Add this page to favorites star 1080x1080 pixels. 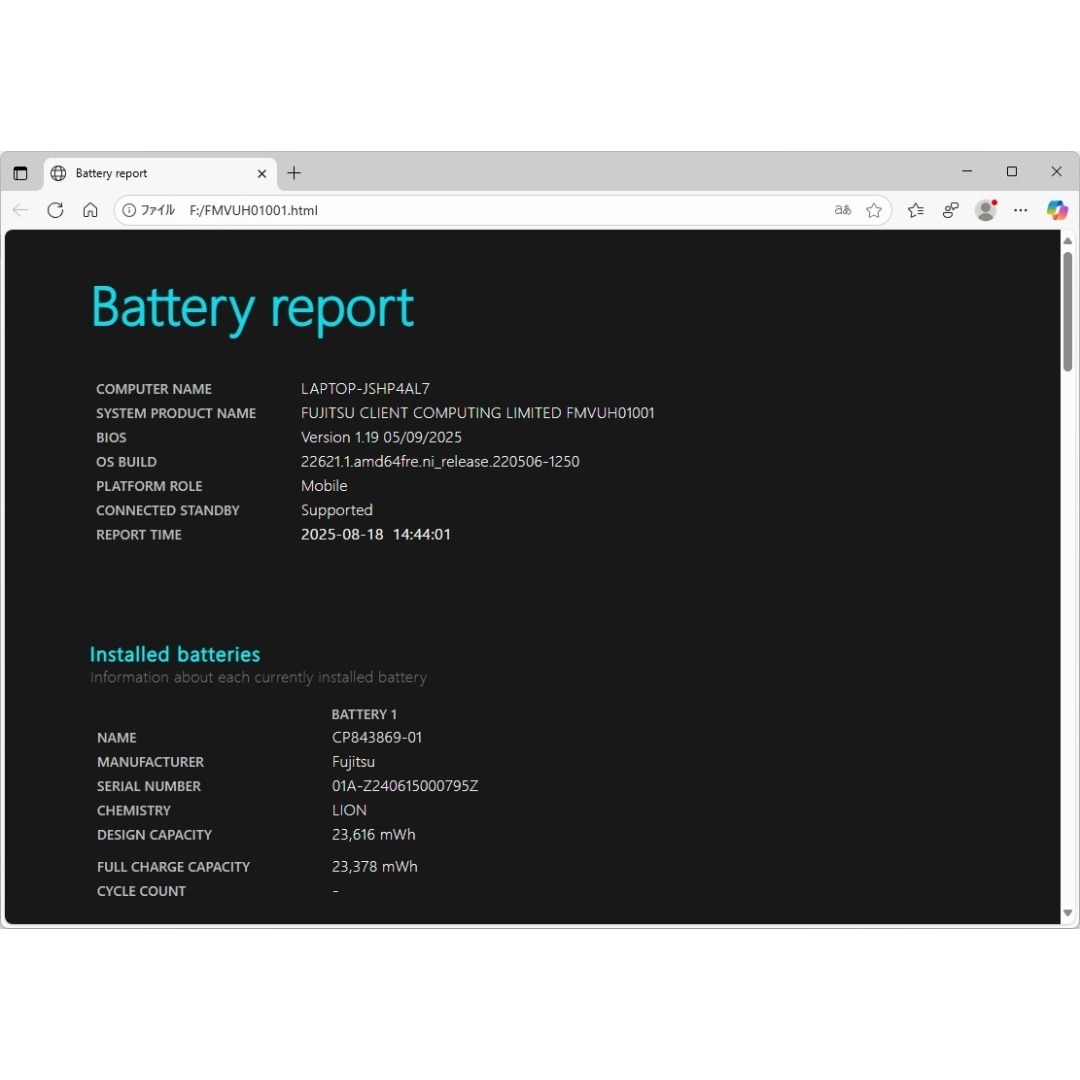coord(874,210)
